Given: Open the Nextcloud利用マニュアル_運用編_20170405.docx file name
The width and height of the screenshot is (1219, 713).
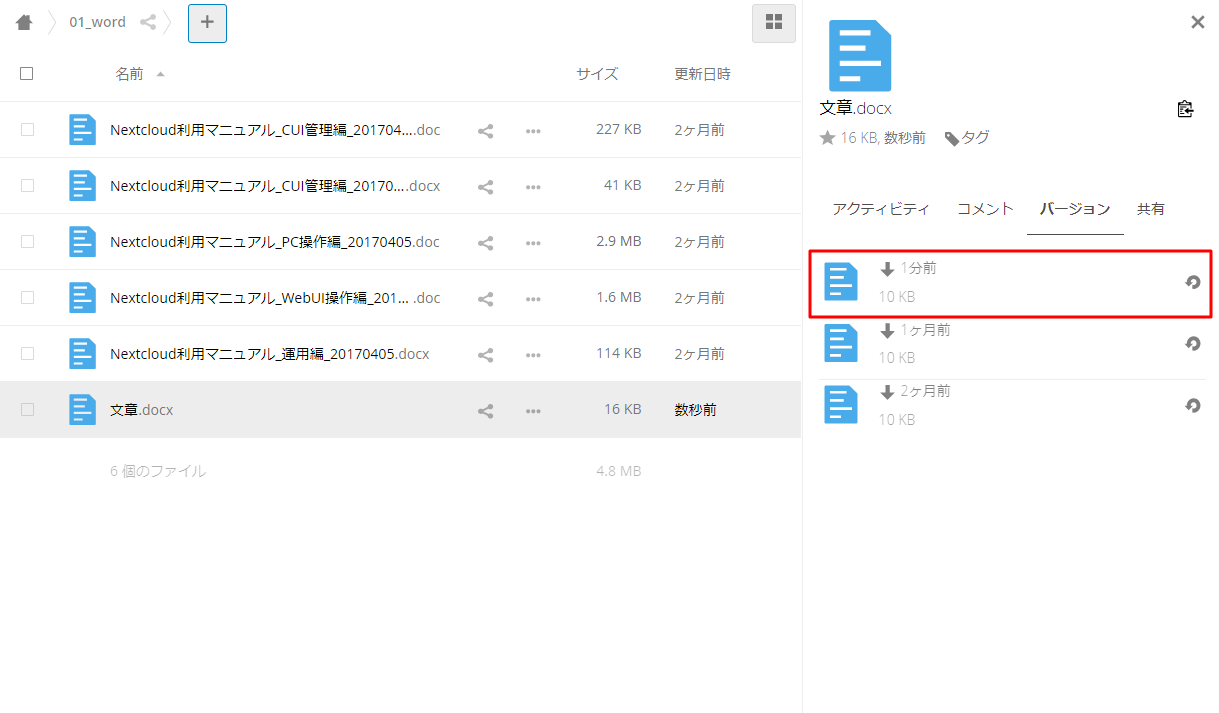Looking at the screenshot, I should pyautogui.click(x=270, y=354).
